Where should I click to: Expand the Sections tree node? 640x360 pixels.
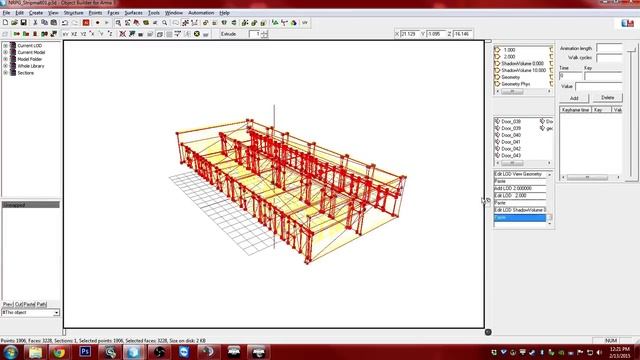click(x=5, y=73)
